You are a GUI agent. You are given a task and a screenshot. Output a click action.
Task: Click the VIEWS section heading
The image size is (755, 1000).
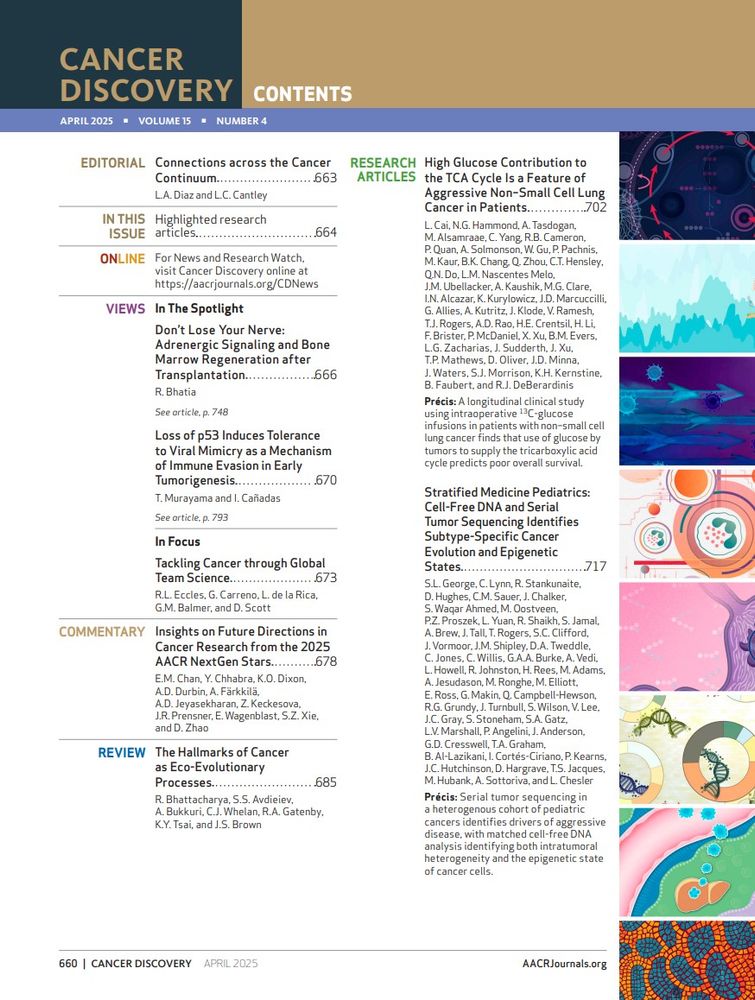(126, 309)
